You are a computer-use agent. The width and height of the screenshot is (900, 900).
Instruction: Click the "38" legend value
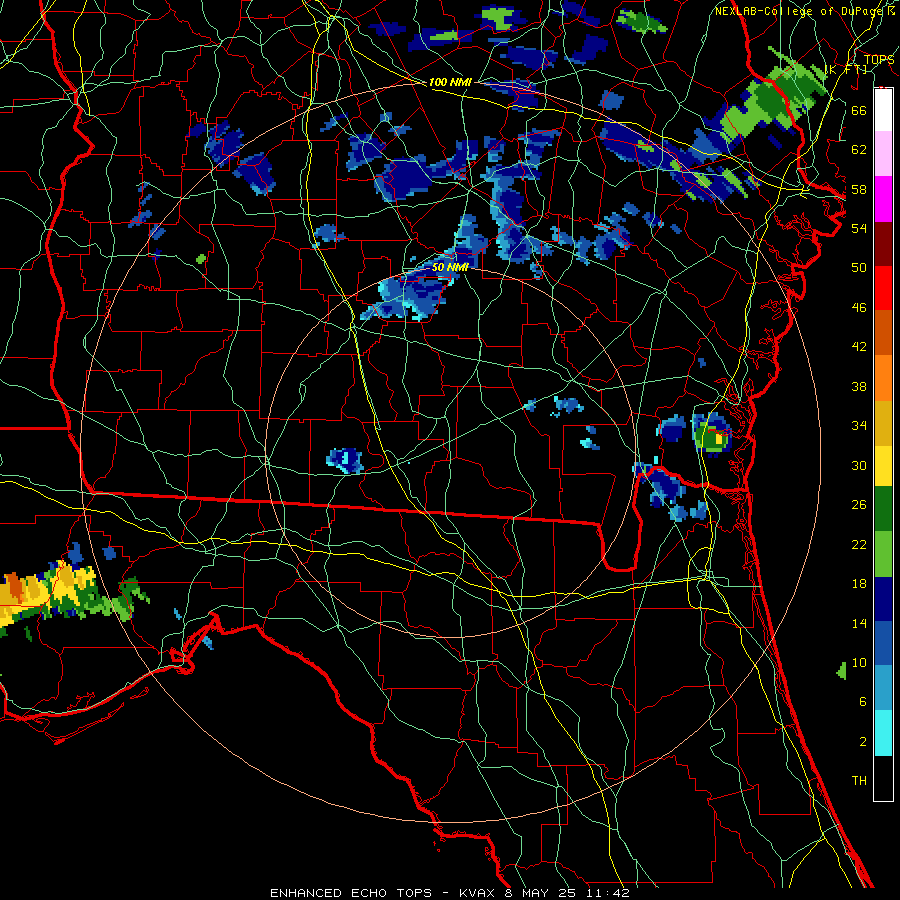[x=859, y=386]
